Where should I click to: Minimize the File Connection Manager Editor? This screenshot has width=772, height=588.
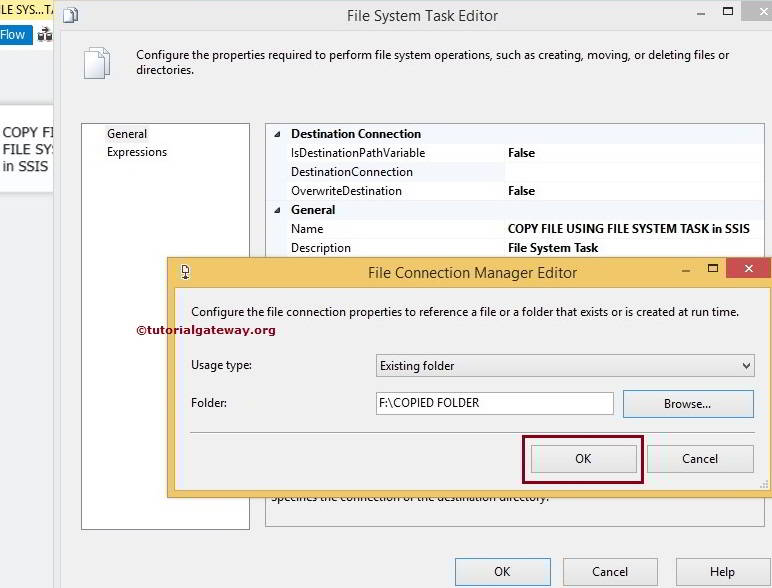(x=686, y=270)
